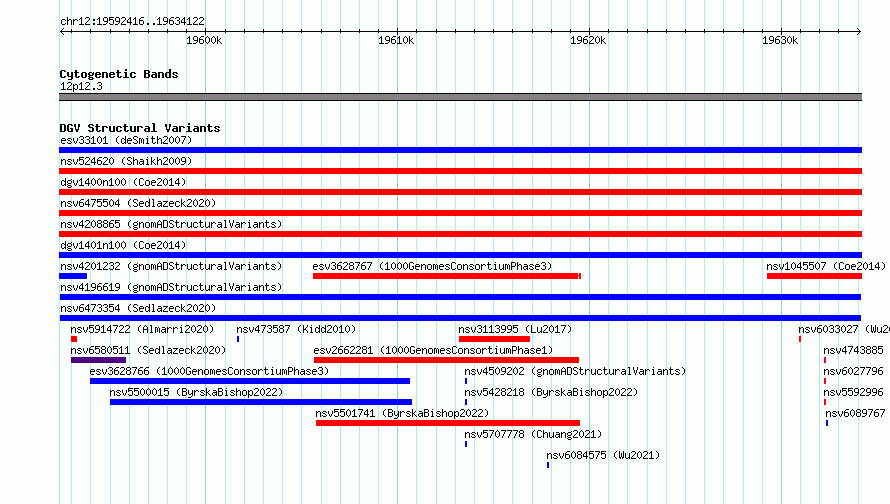890x504 pixels.
Task: Select the red nsv1045507 variant bar
Action: (x=815, y=276)
